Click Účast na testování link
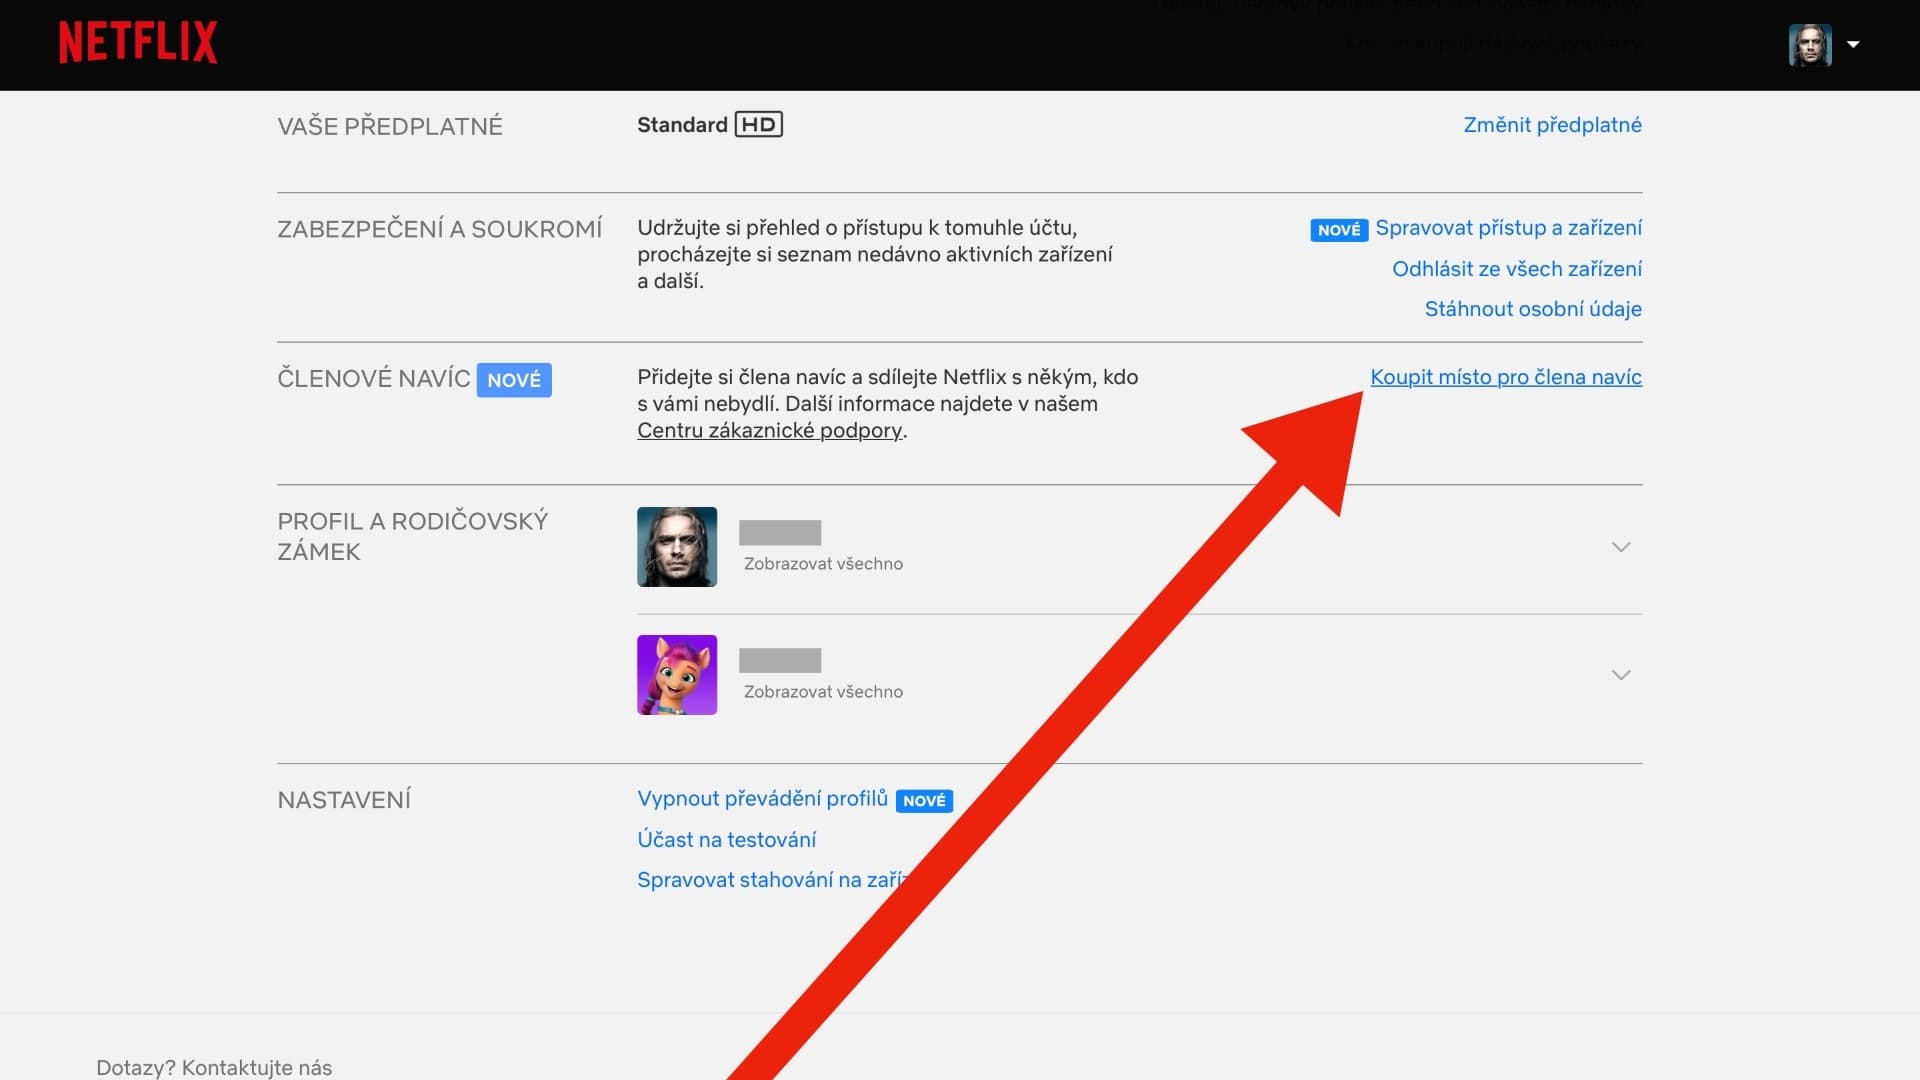Image resolution: width=1920 pixels, height=1080 pixels. click(726, 840)
